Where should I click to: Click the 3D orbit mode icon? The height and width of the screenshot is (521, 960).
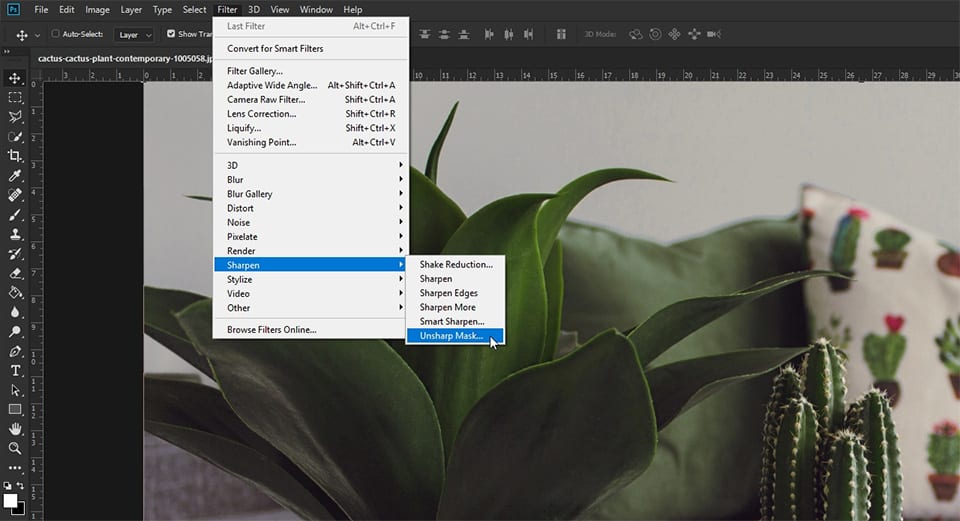click(x=636, y=34)
